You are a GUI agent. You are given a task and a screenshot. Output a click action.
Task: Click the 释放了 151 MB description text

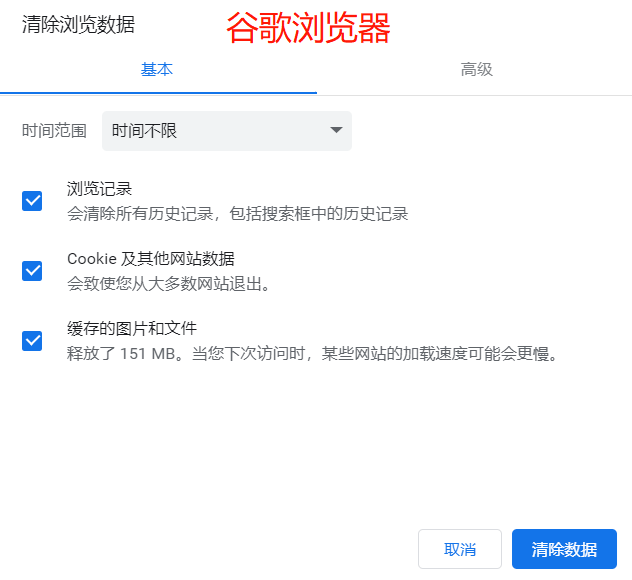313,354
